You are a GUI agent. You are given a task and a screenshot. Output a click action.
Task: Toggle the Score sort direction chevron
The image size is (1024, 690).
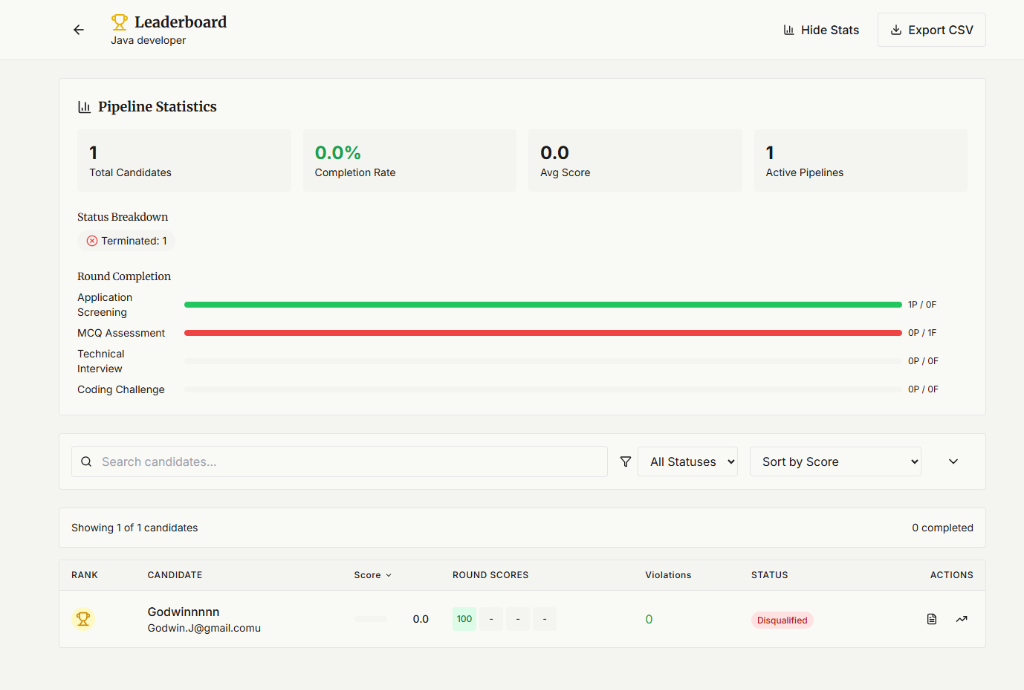point(389,575)
